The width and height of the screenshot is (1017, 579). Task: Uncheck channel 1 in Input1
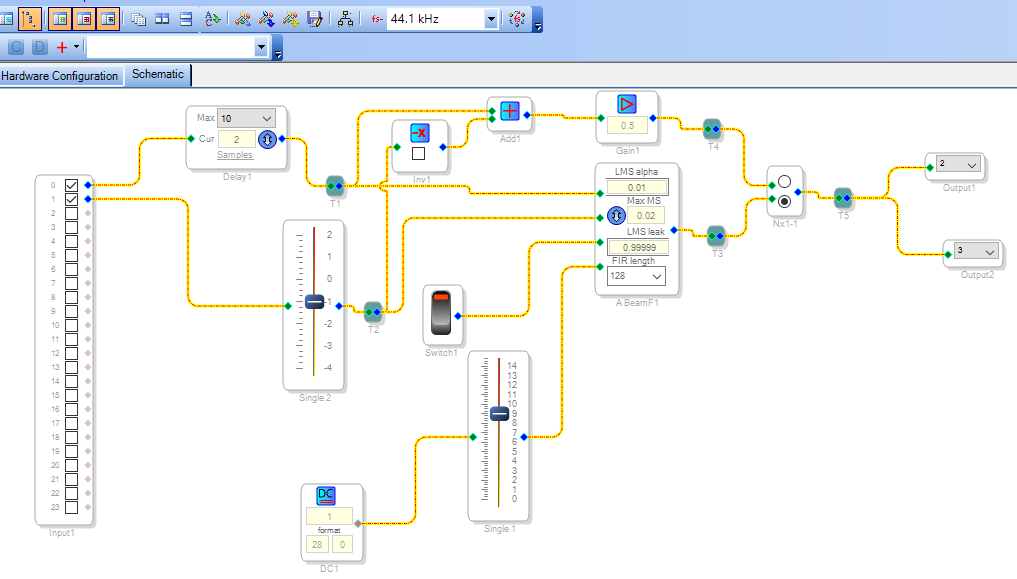[x=71, y=200]
